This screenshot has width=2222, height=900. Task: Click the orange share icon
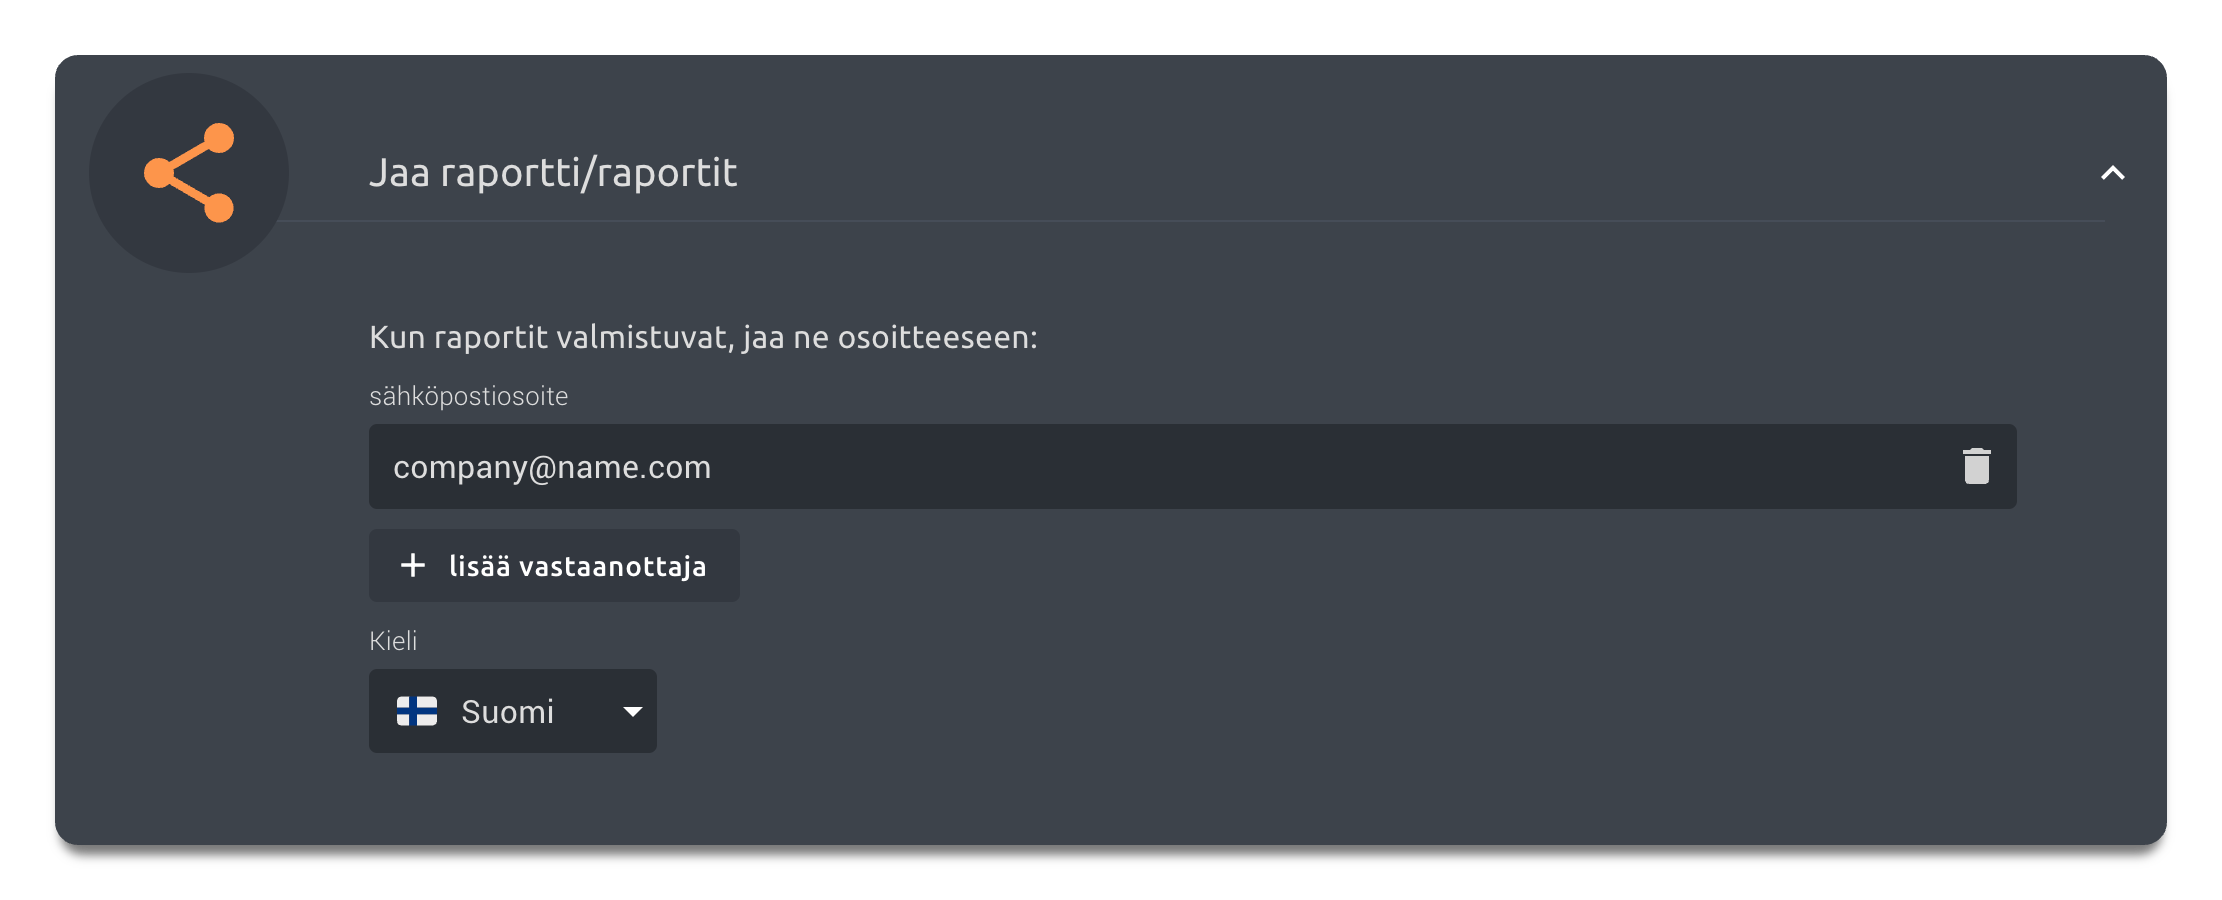[x=189, y=172]
